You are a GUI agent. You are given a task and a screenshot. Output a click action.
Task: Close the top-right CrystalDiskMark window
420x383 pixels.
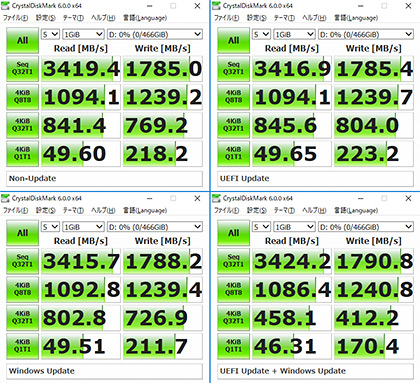408,6
